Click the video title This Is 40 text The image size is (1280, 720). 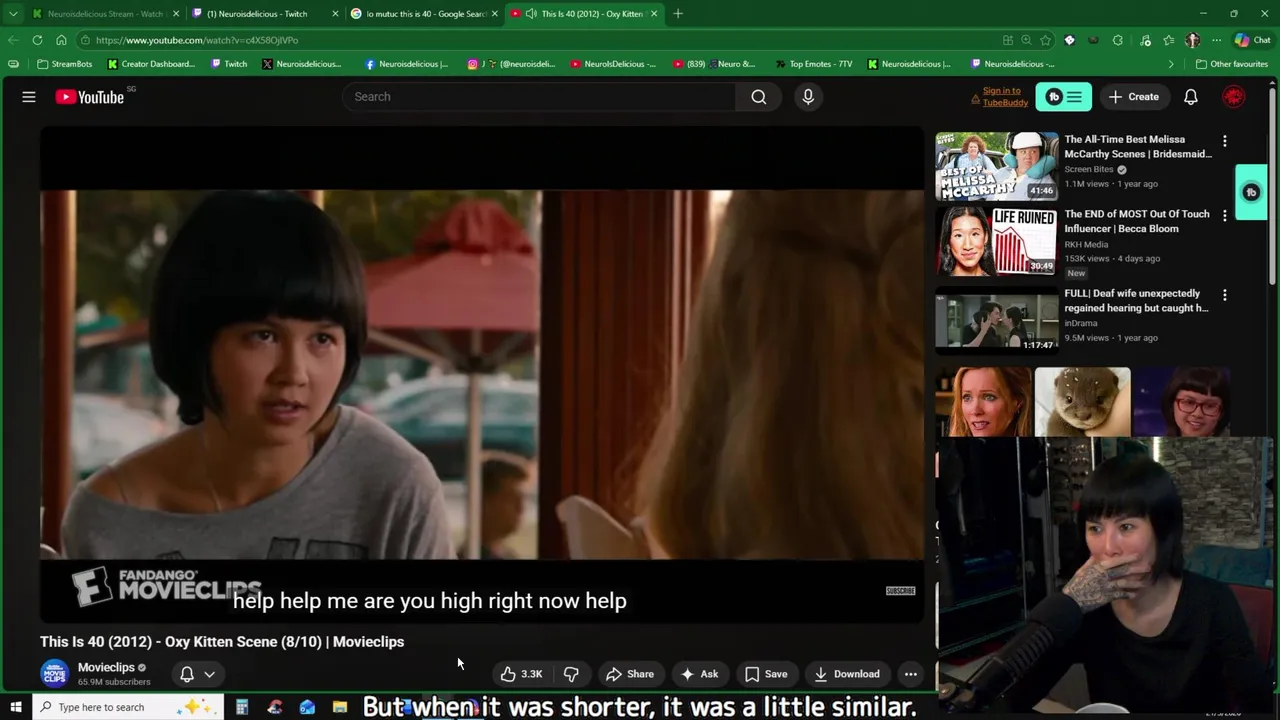222,642
